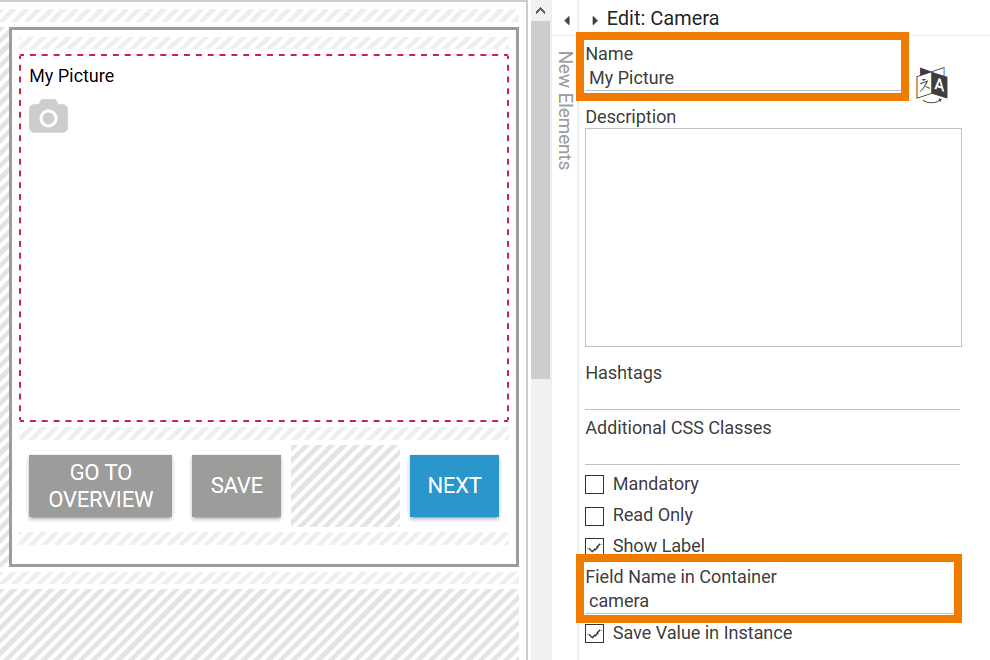The width and height of the screenshot is (990, 660).
Task: Select the My Picture label in the preview
Action: (x=72, y=76)
